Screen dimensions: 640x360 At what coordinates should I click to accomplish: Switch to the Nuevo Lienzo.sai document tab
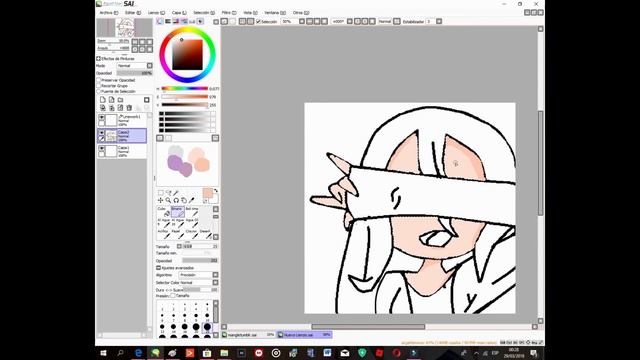pos(304,335)
